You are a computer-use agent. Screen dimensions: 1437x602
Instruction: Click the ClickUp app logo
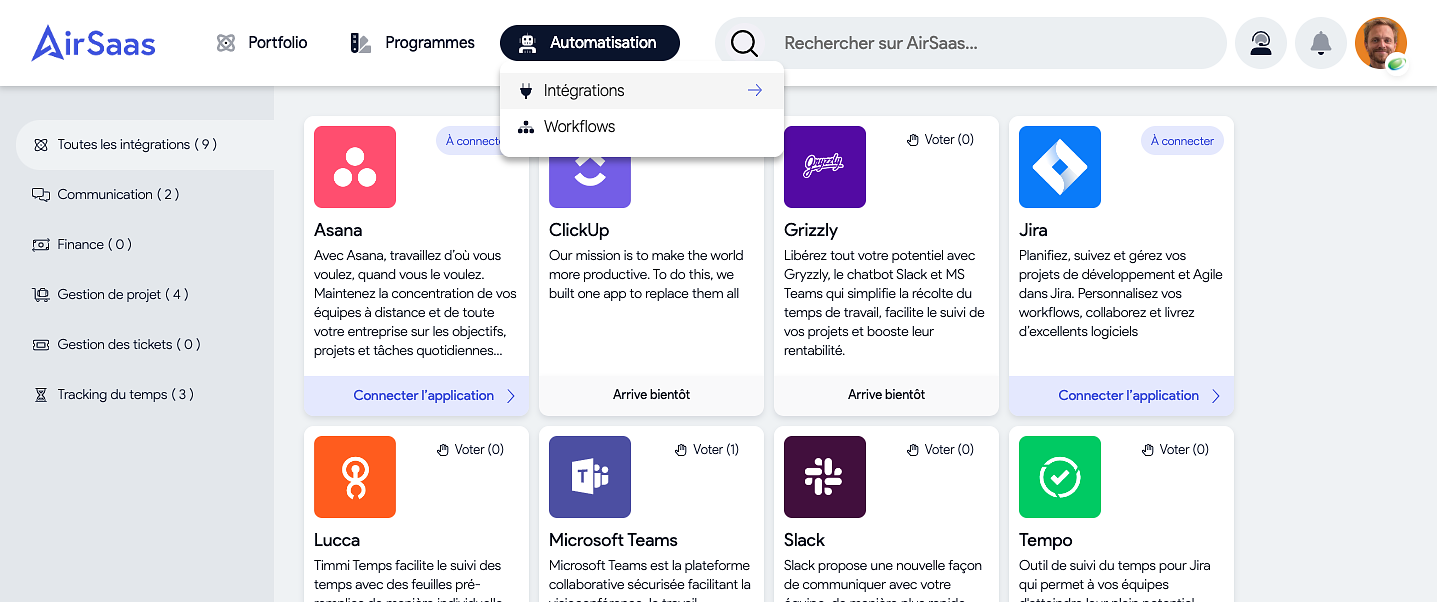pyautogui.click(x=590, y=182)
